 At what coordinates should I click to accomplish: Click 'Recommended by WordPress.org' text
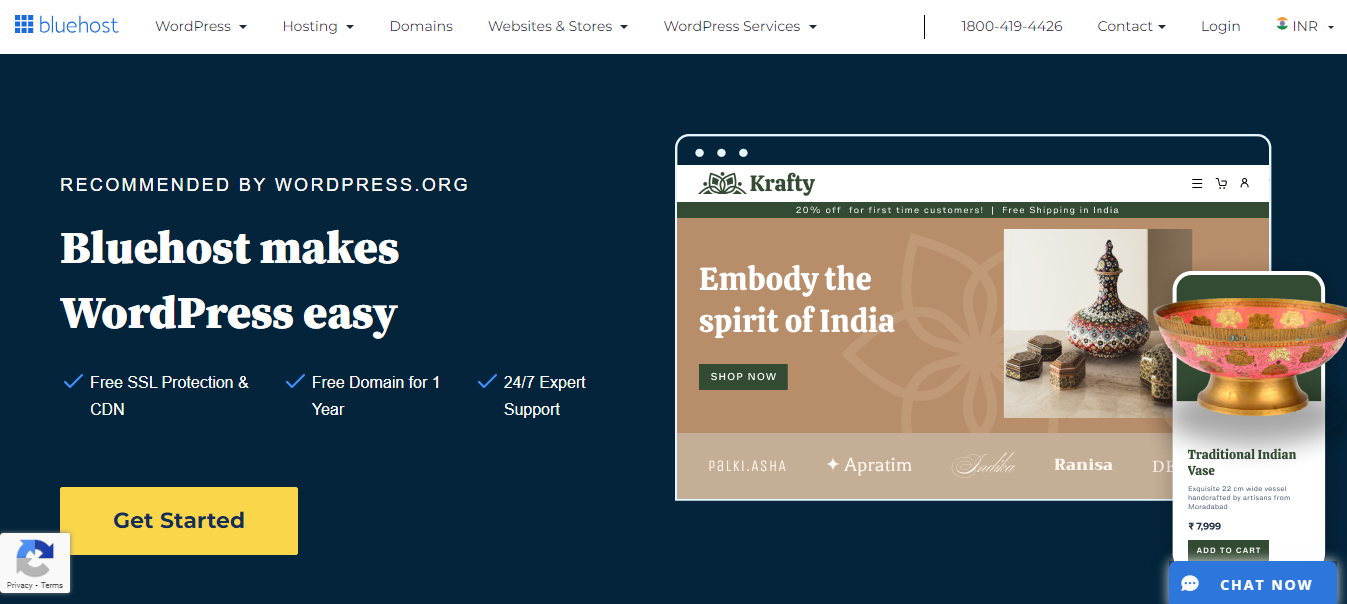[x=264, y=184]
